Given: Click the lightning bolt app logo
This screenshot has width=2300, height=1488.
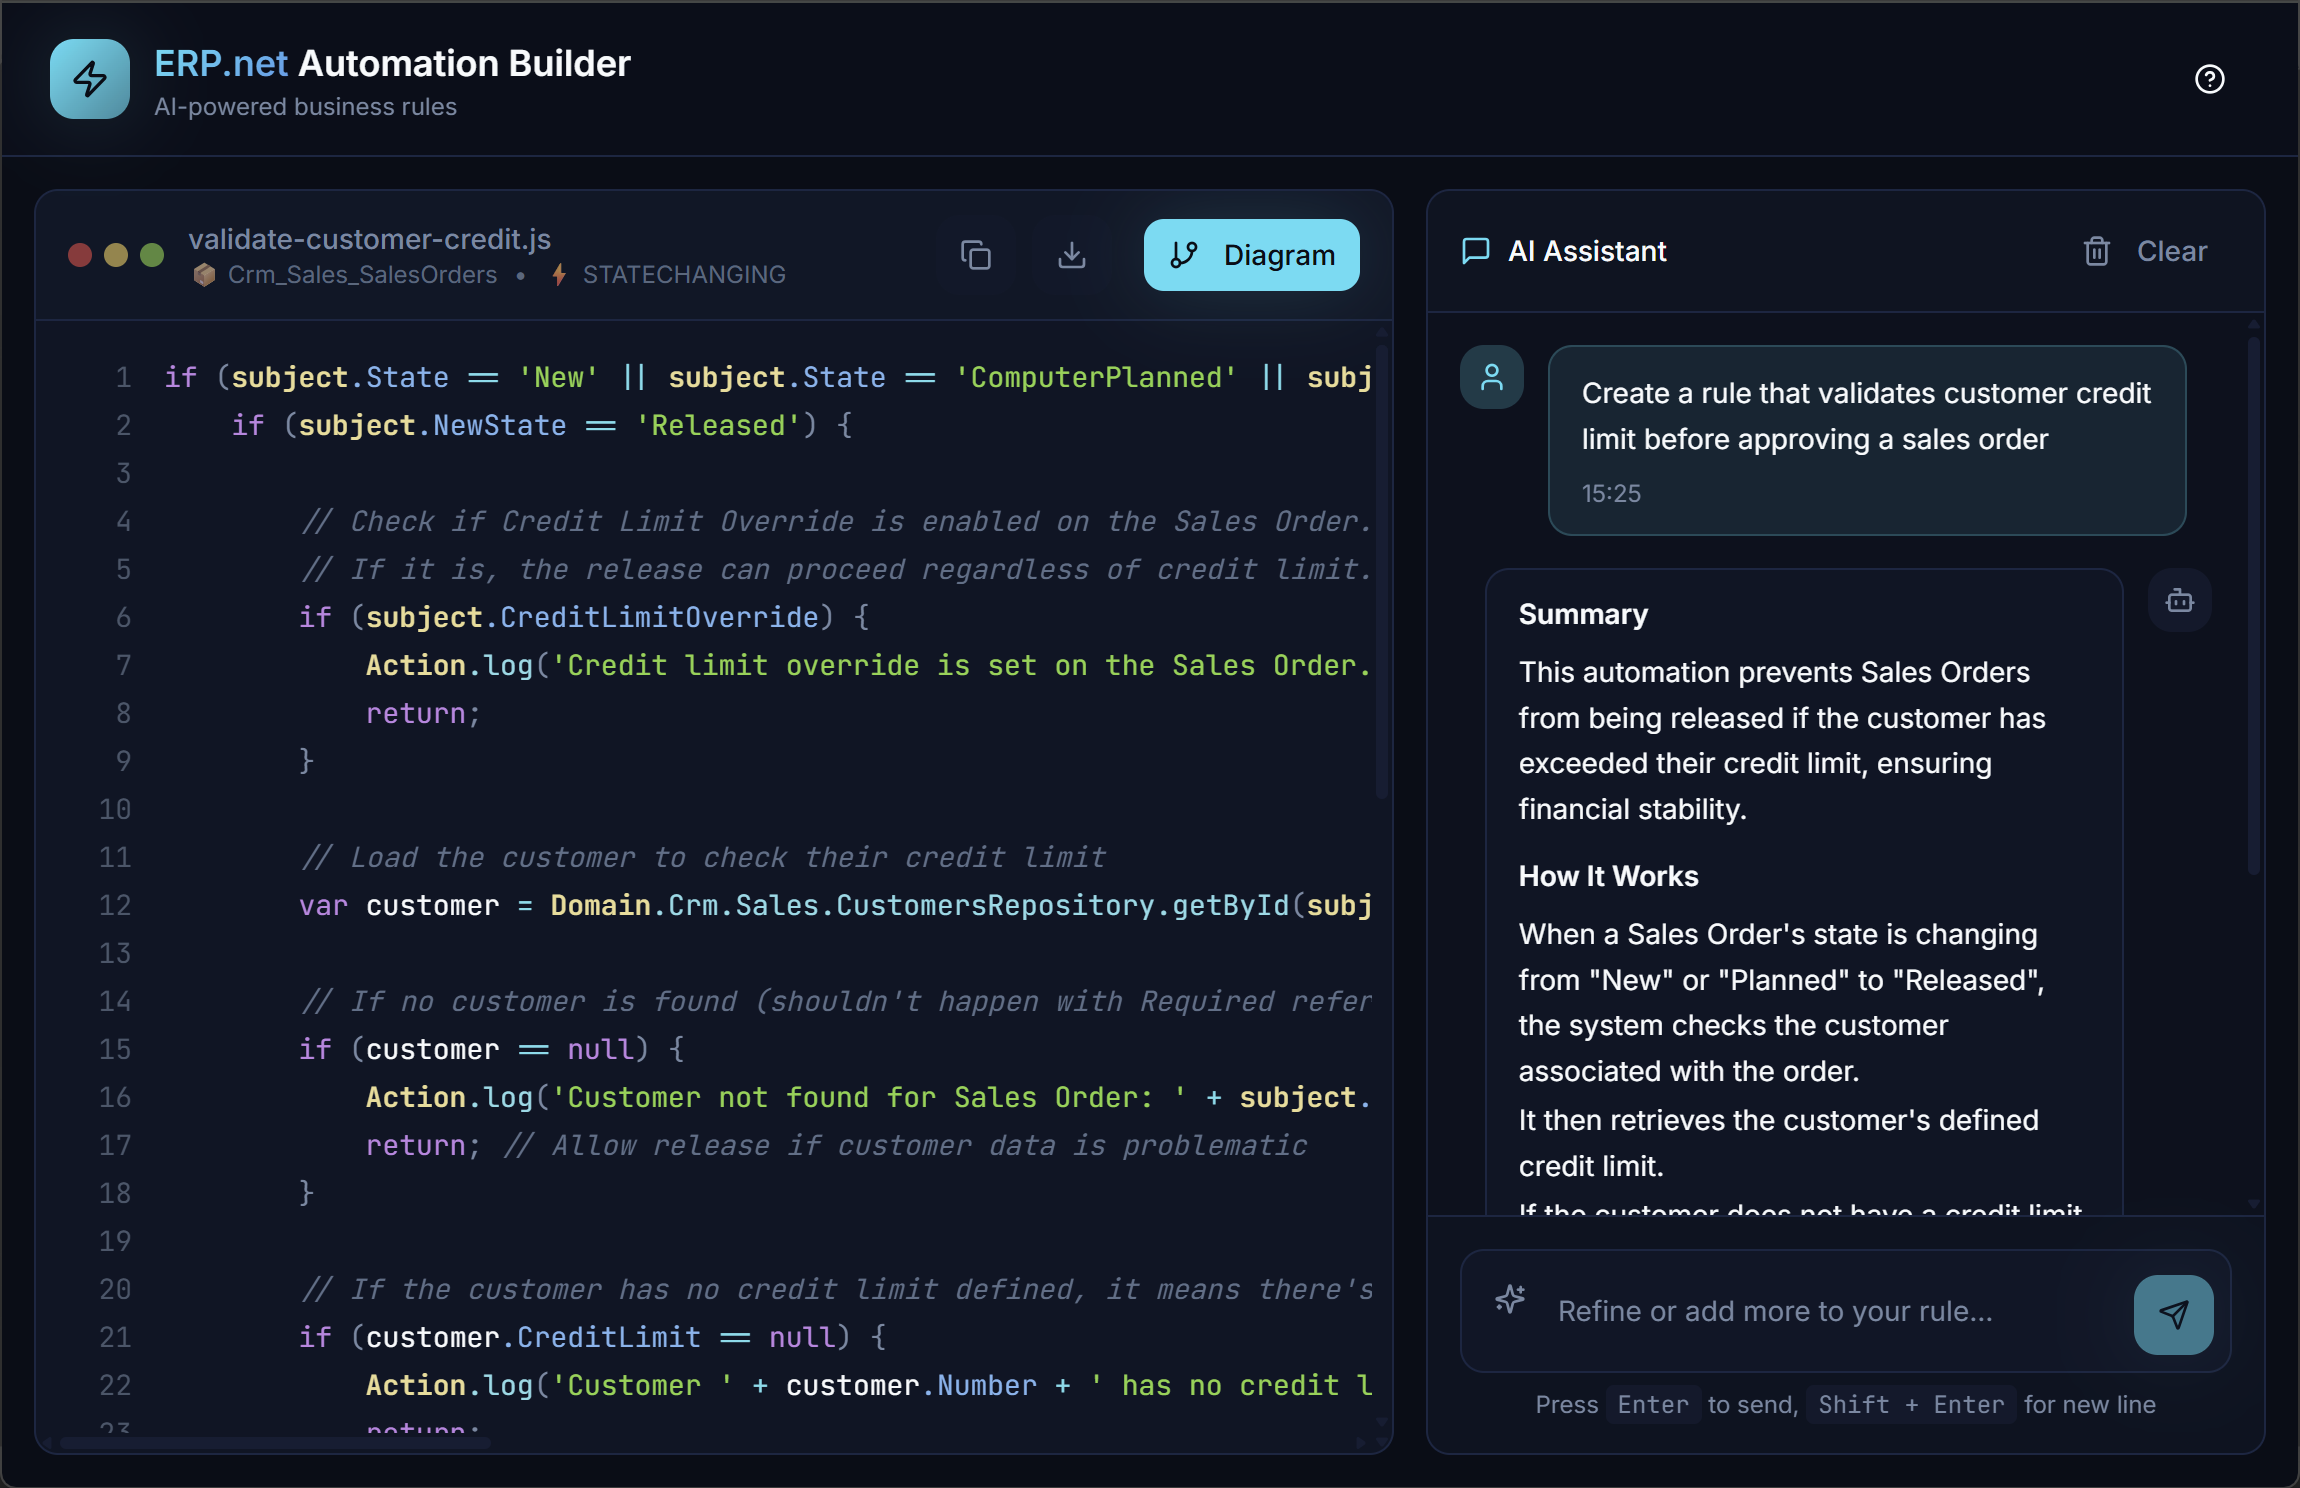Looking at the screenshot, I should tap(90, 79).
